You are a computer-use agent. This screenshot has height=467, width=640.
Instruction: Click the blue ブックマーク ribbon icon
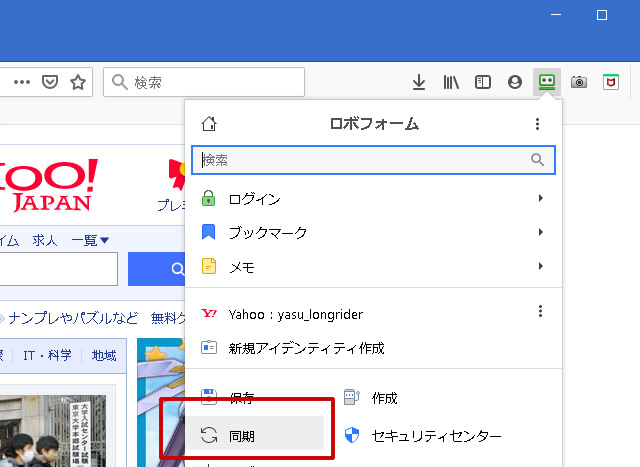pos(209,231)
